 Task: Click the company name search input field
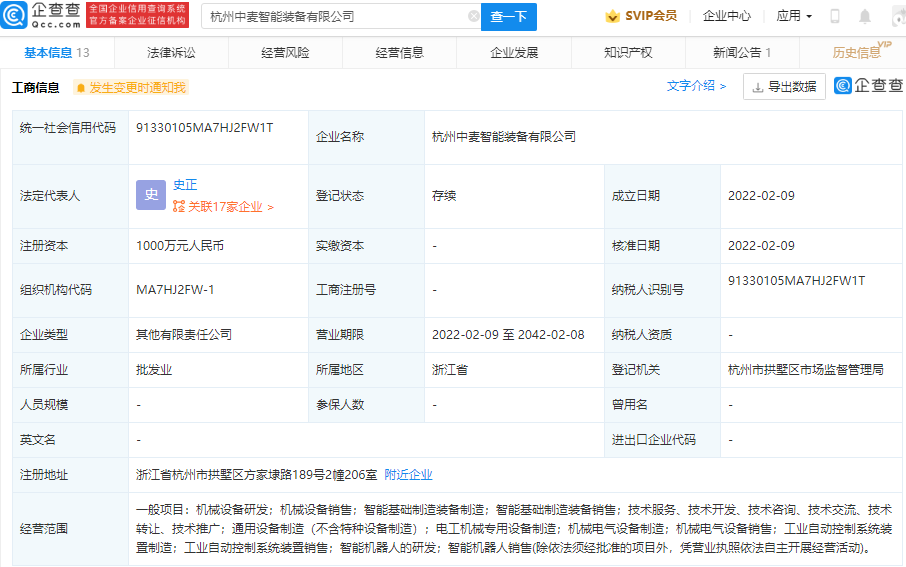[335, 17]
